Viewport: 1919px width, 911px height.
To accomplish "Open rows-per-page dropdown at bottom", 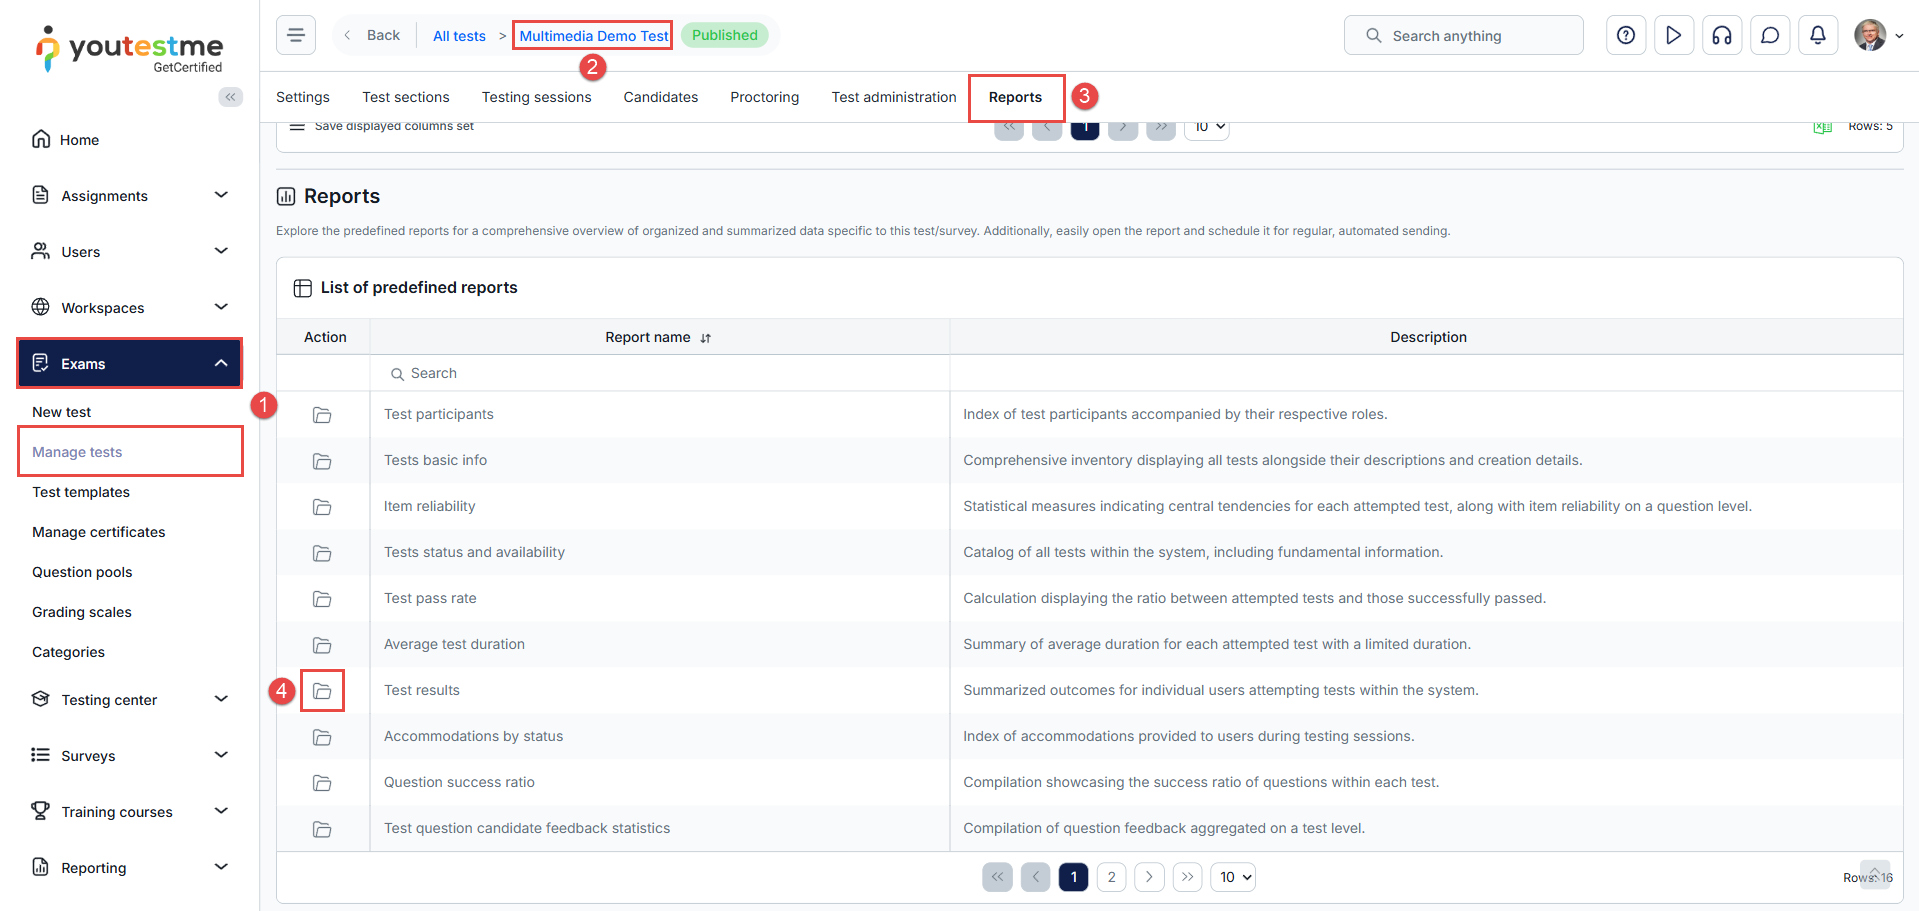I will tap(1233, 877).
